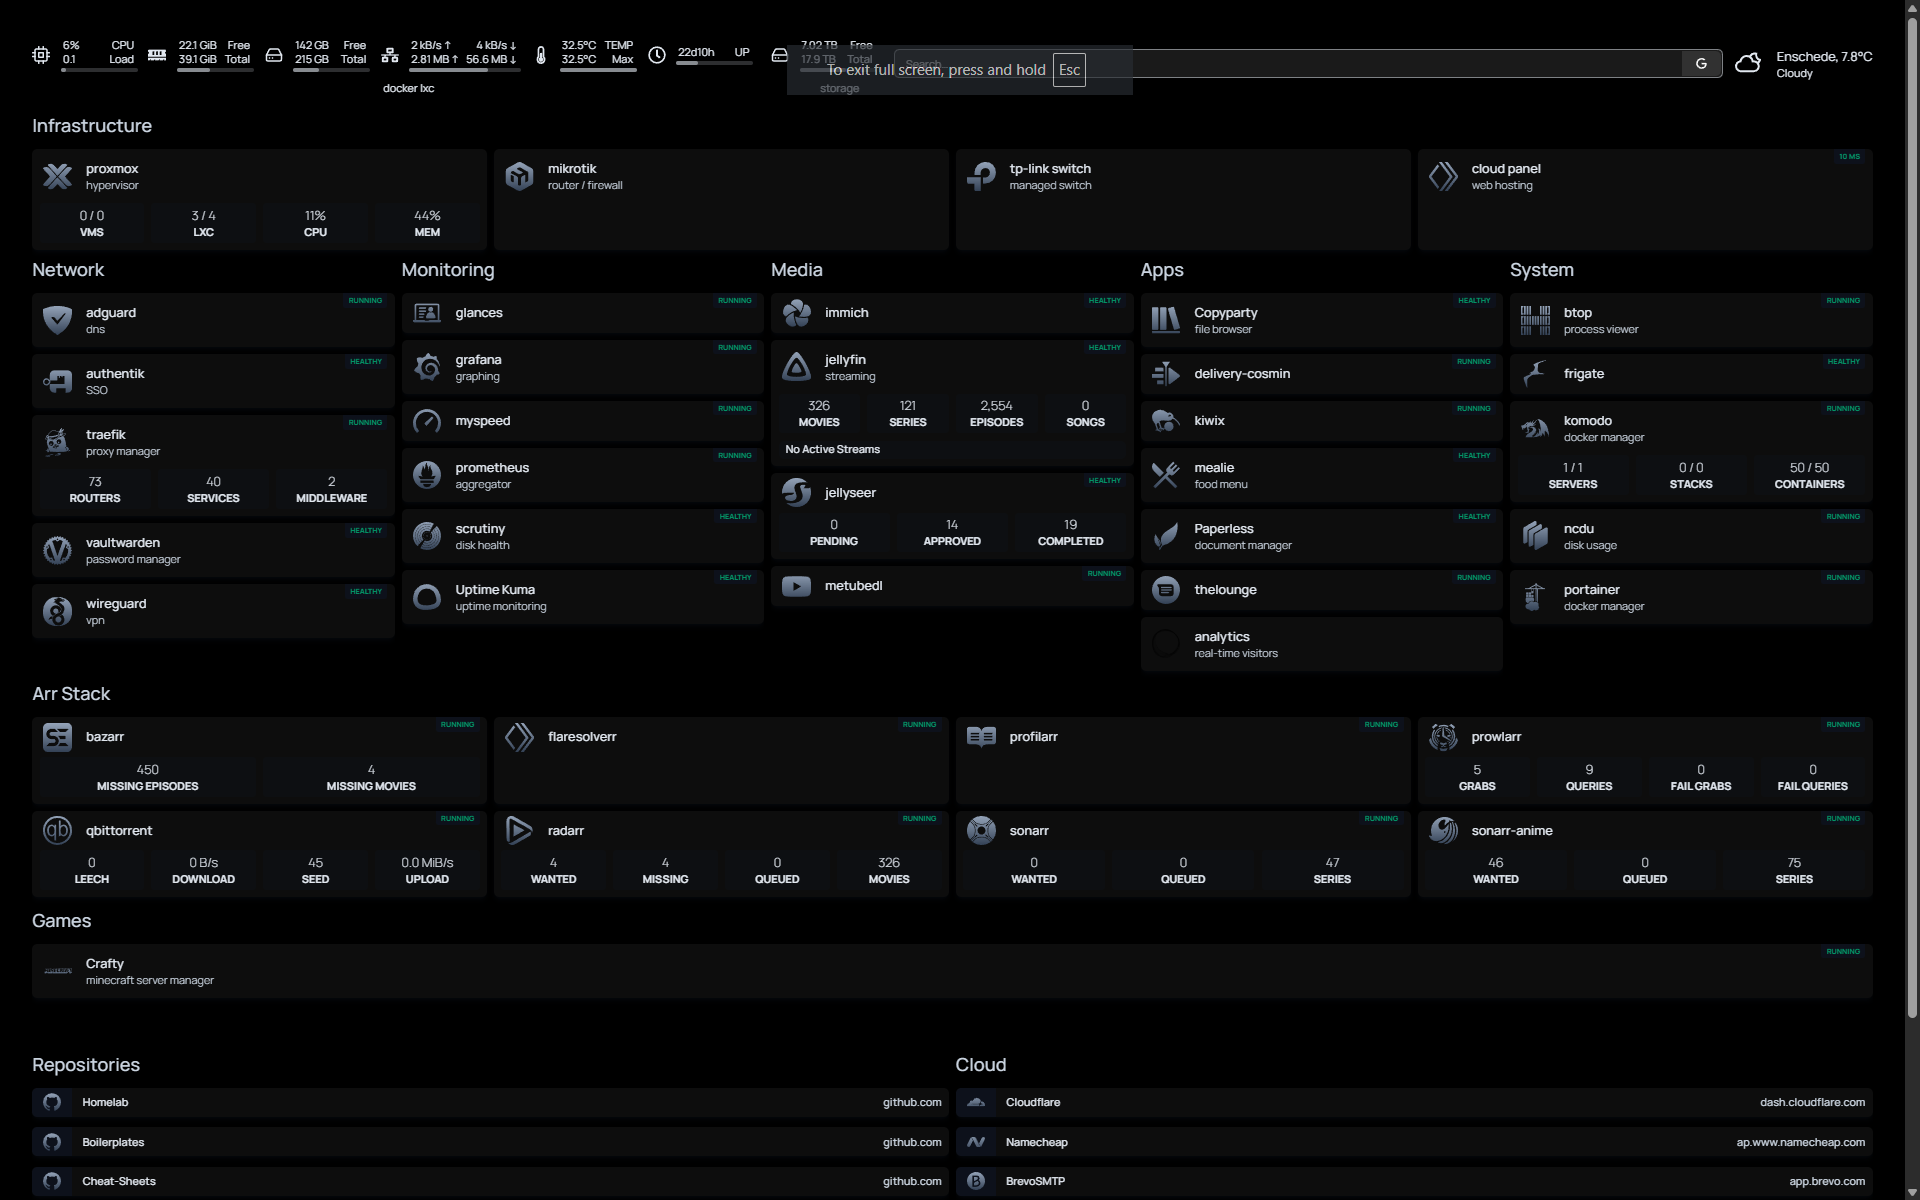
Task: Click the glances monitoring icon
Action: pos(427,313)
